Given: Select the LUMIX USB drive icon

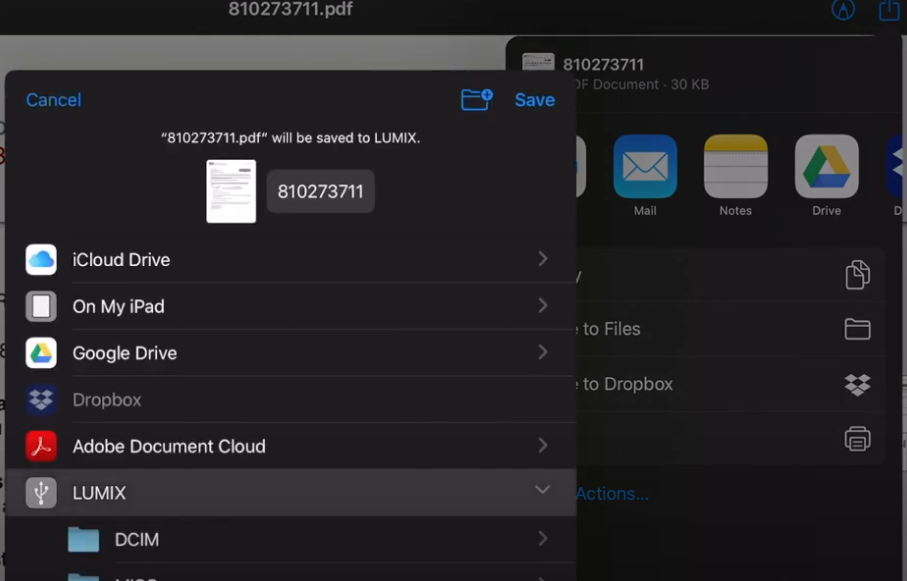Looking at the screenshot, I should pyautogui.click(x=41, y=493).
